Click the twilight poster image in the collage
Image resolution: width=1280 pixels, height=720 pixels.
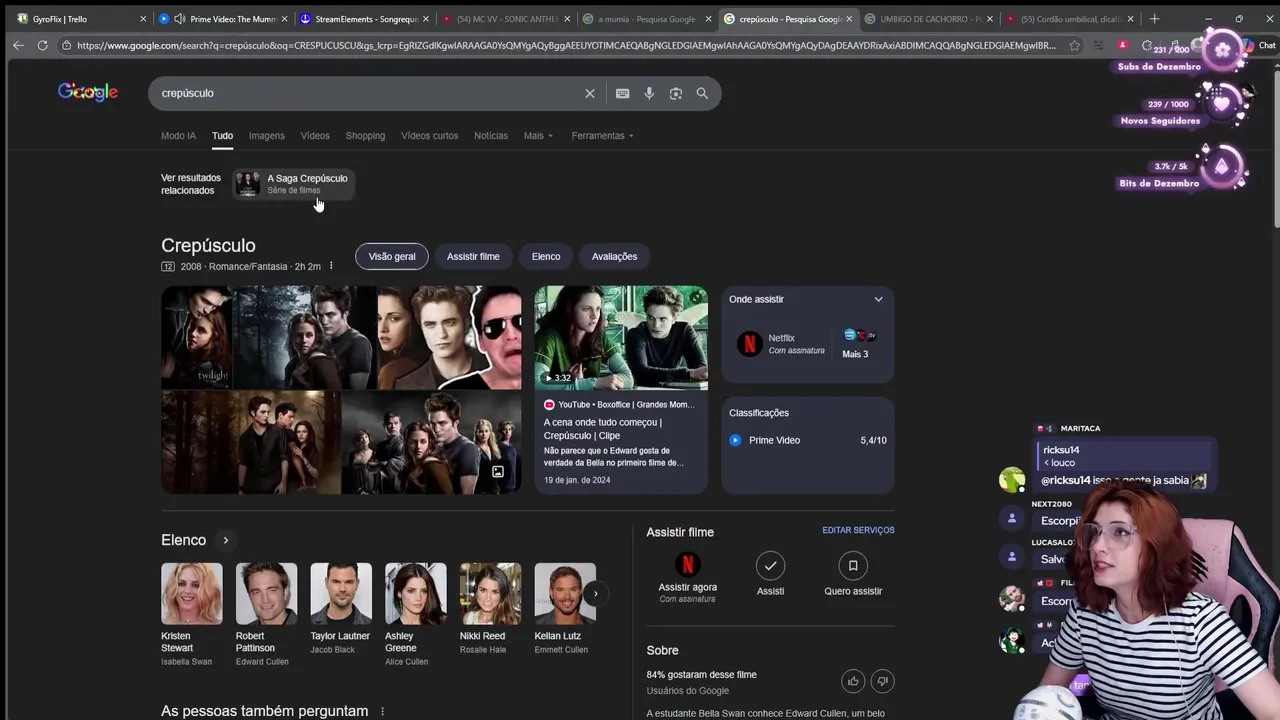197,338
